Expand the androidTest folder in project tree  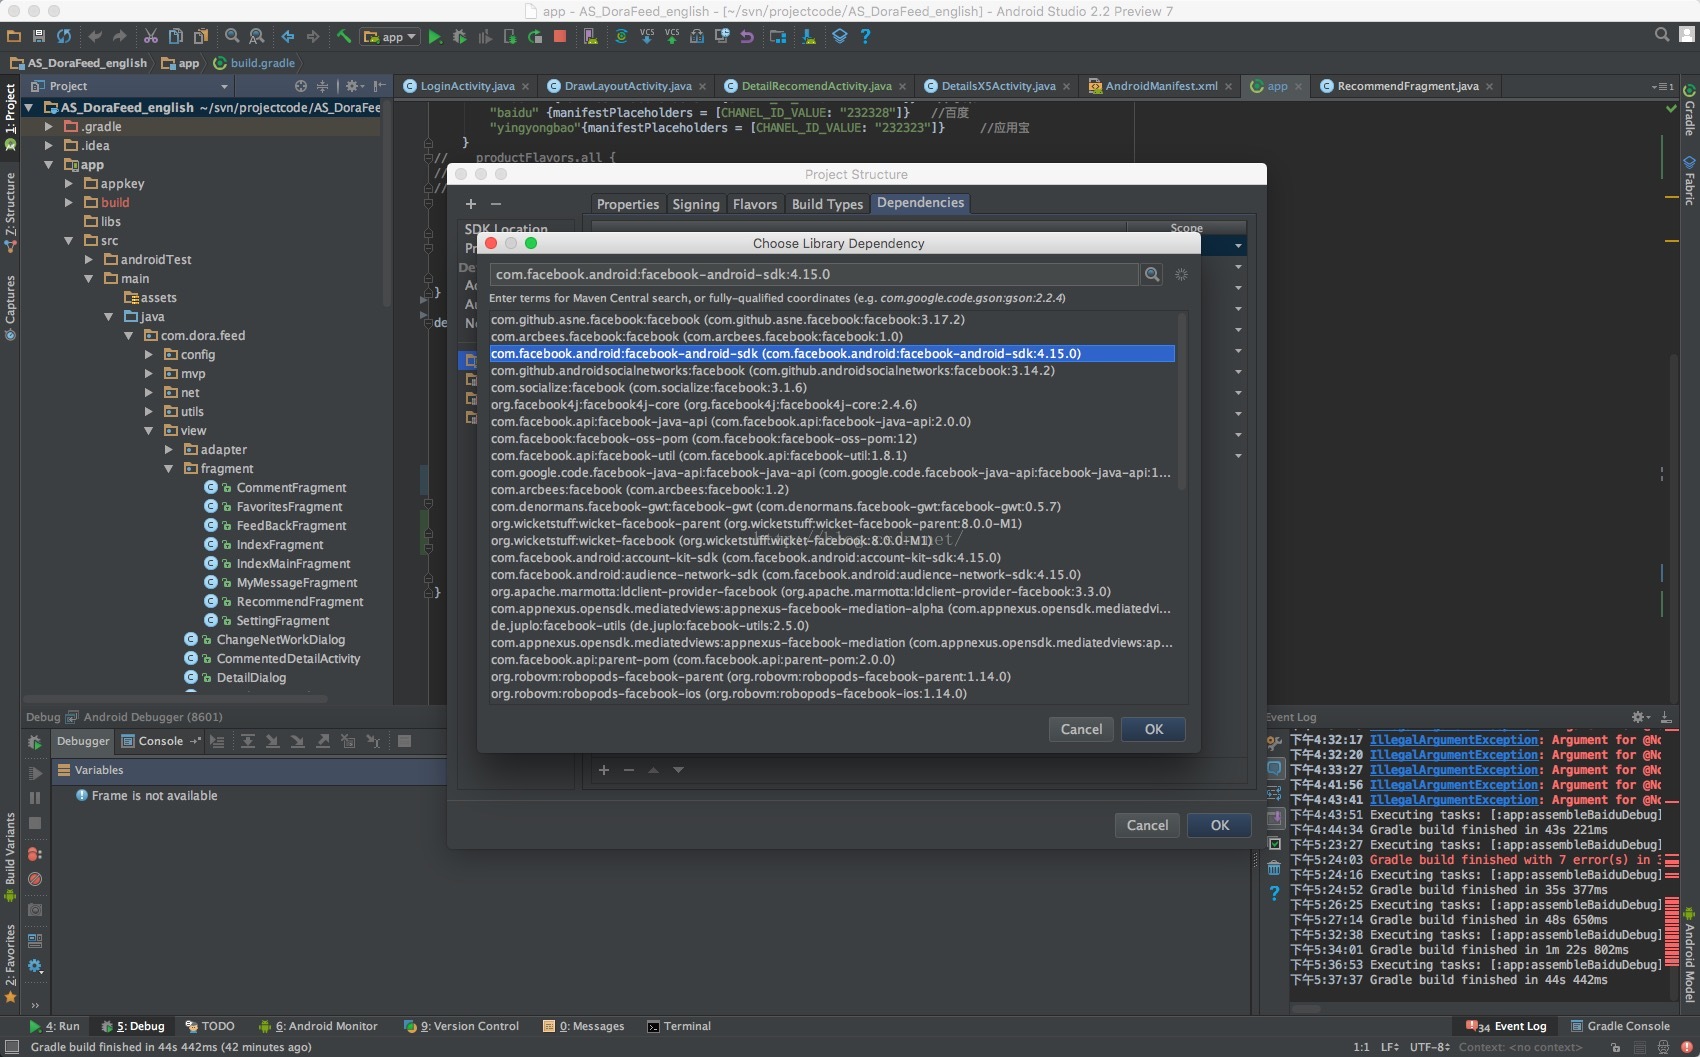[89, 259]
